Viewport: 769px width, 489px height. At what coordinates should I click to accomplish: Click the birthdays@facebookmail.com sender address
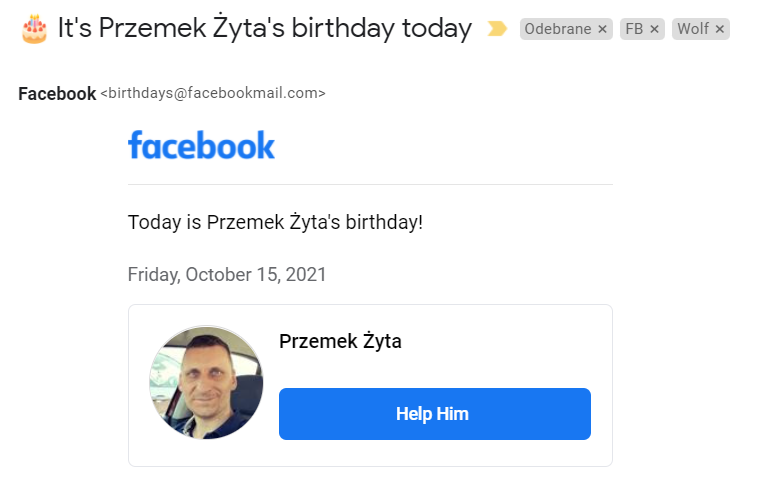point(213,94)
